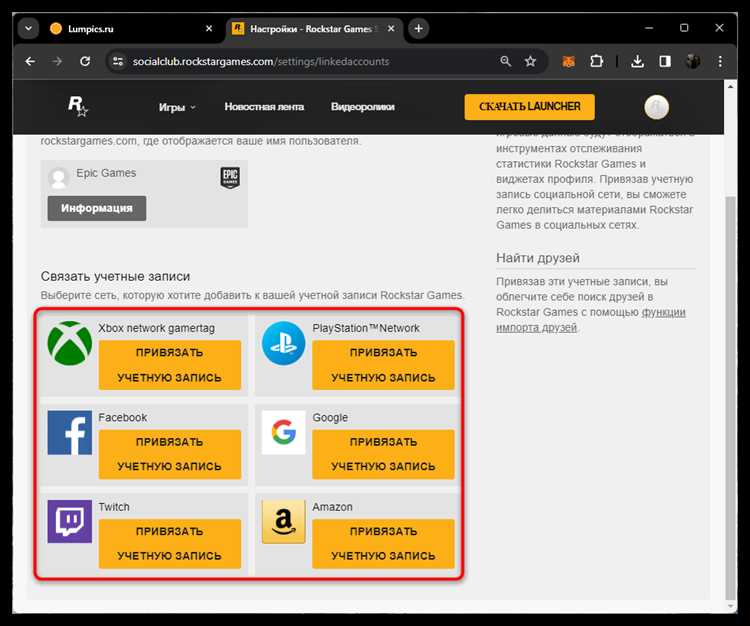Select the Настройки - Rockstar Games tab

click(314, 29)
